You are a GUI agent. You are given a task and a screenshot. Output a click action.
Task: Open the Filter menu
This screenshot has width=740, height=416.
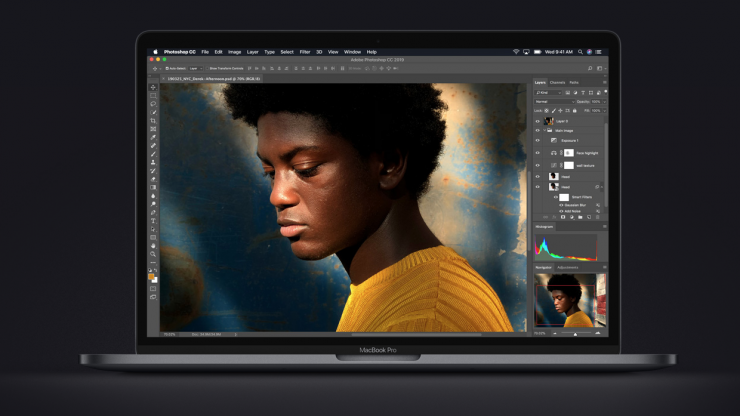point(304,51)
